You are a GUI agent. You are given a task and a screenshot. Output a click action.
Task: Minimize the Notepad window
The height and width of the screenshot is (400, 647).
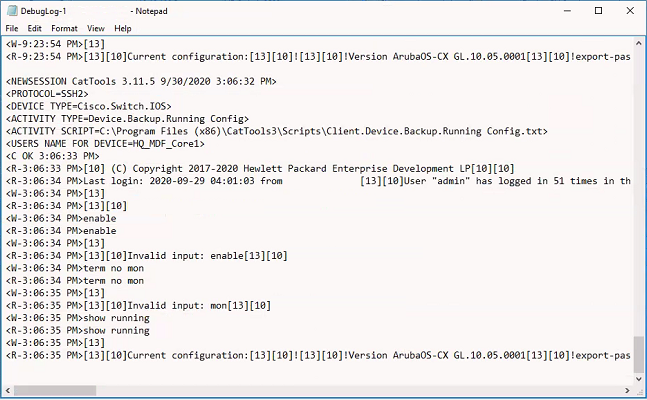click(x=567, y=11)
